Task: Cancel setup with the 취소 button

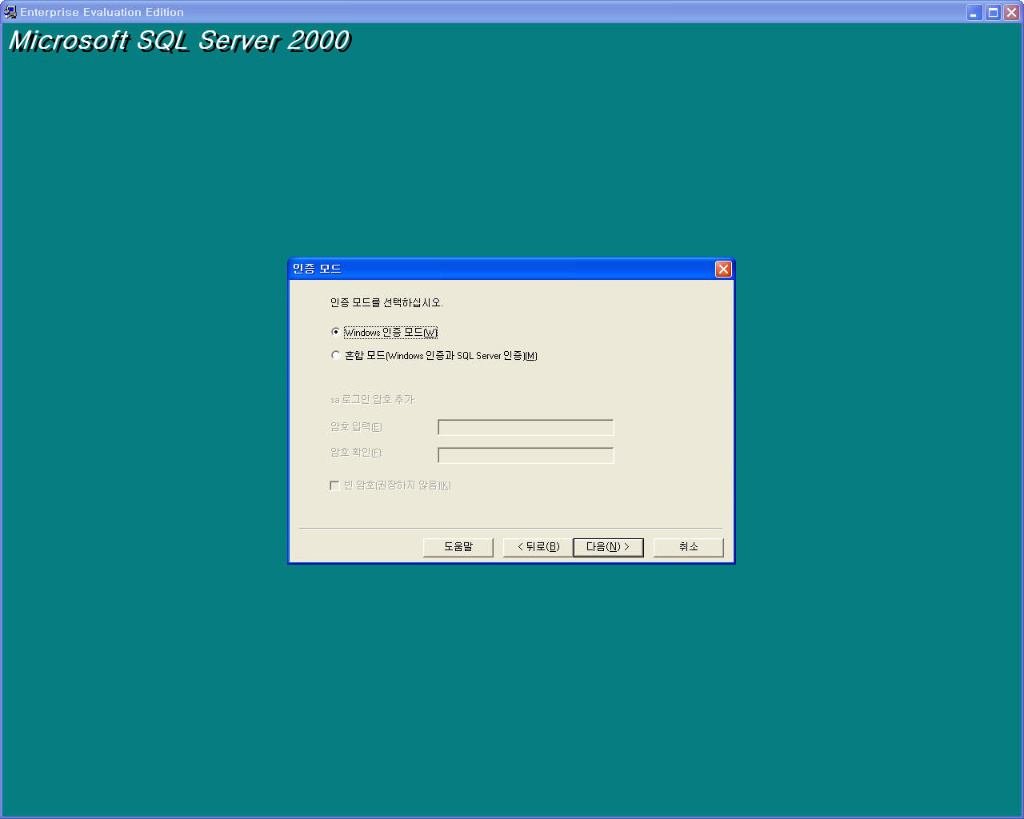Action: click(x=688, y=547)
